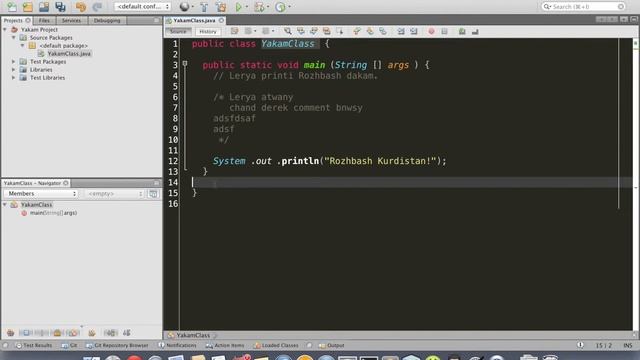Click the Uncomment icon in editor toolbar
The height and width of the screenshot is (360, 640).
click(475, 31)
